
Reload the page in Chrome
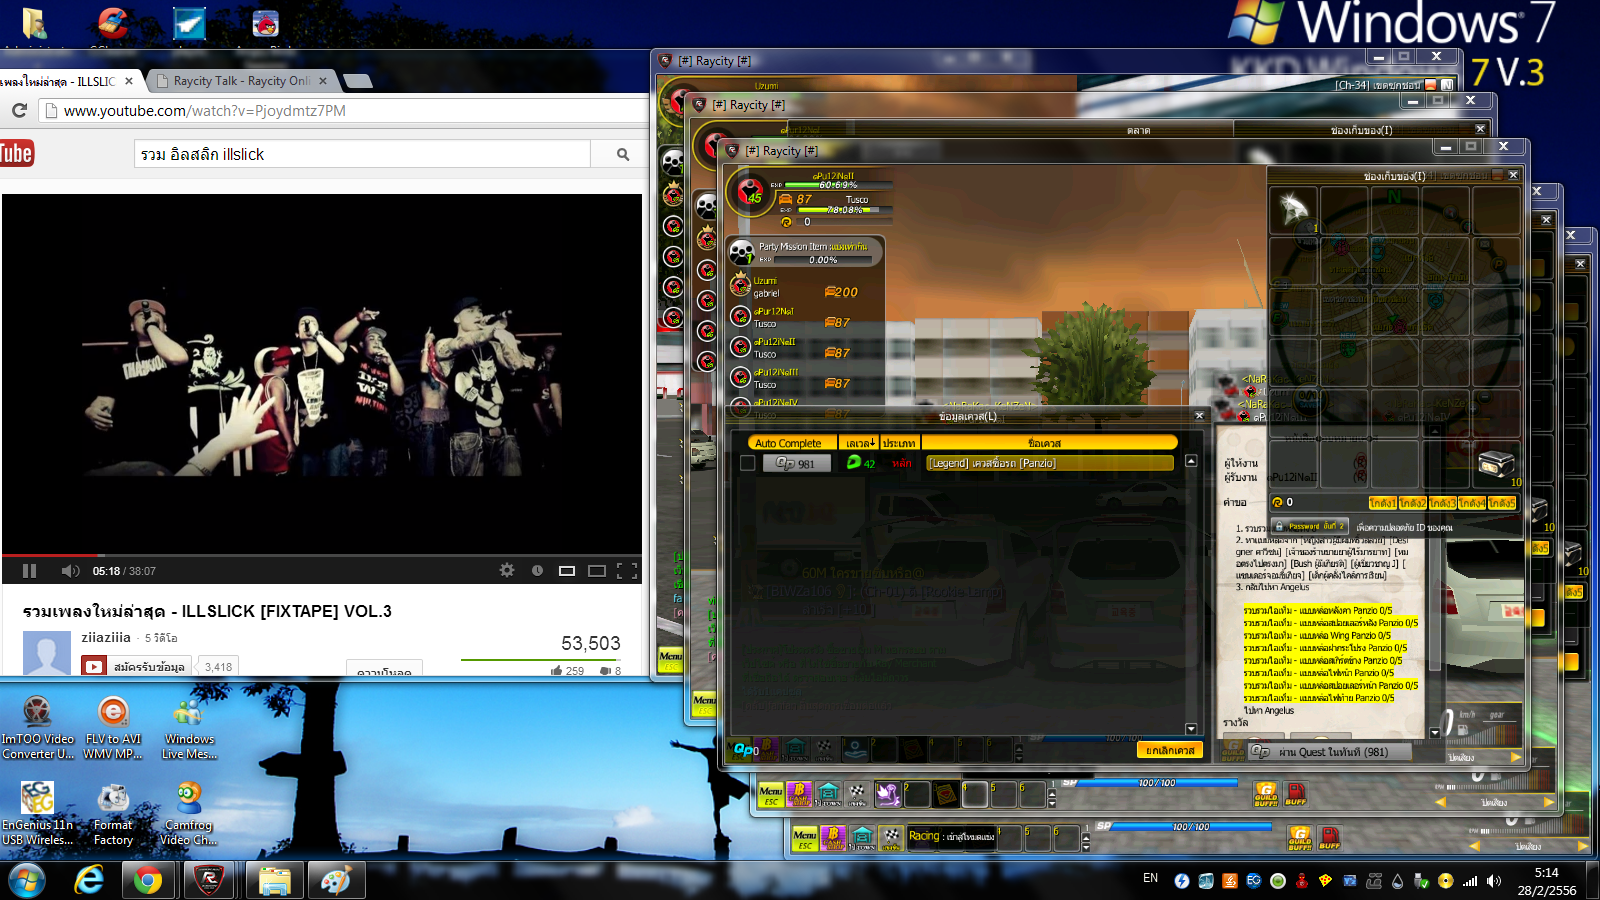click(19, 110)
